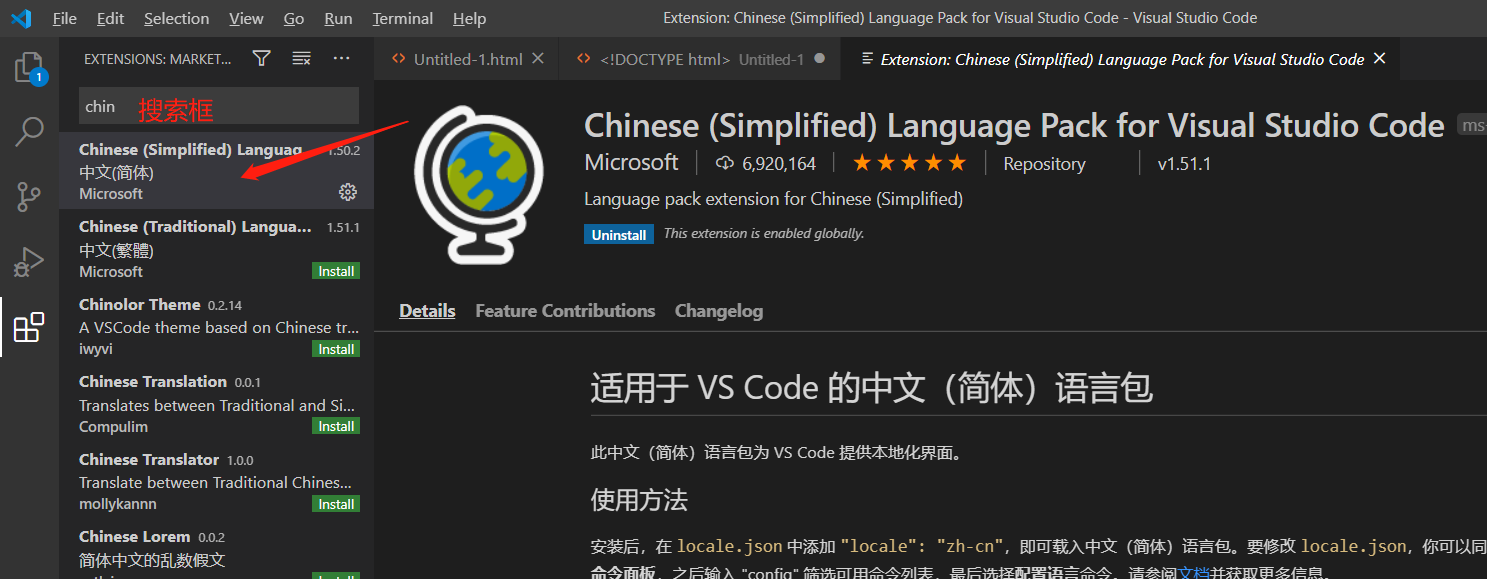Open the Explorer view in activity bar
Screen dimensions: 1487x579
[x=29, y=69]
